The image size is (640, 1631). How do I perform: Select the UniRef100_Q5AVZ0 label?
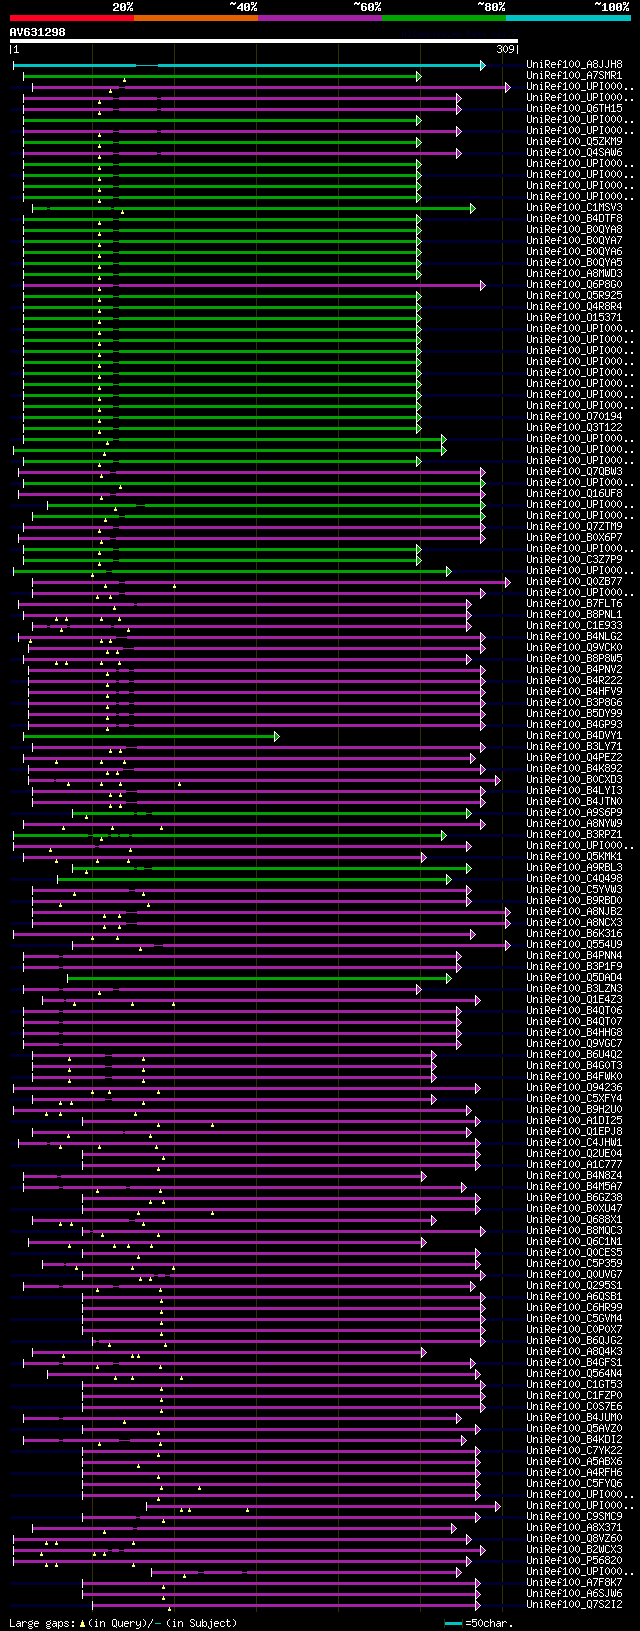(574, 1429)
